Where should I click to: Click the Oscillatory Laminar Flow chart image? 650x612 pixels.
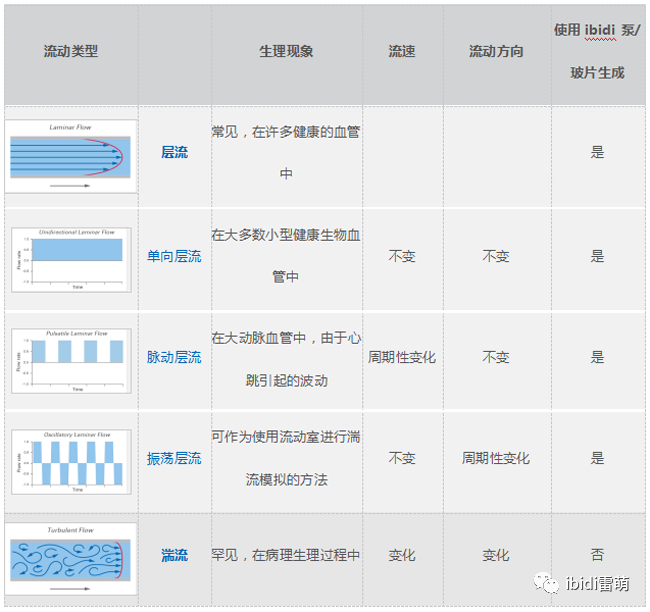70,460
